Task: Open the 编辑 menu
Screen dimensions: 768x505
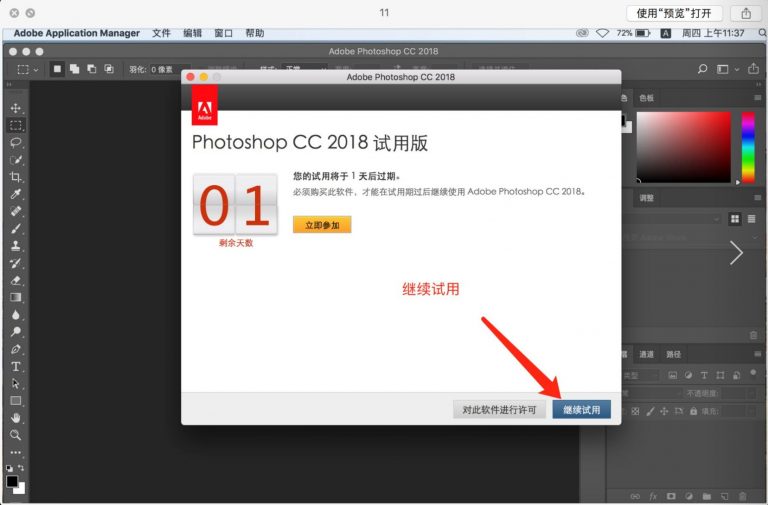Action: (192, 33)
